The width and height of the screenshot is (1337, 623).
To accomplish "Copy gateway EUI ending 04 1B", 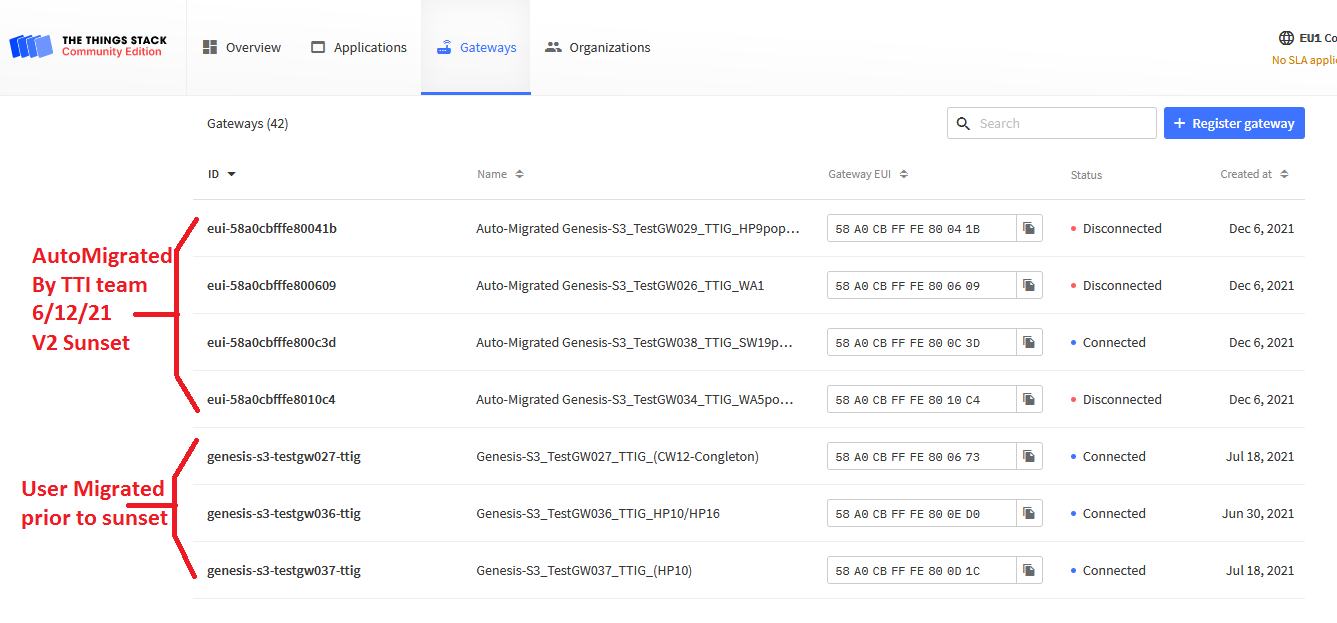I will tap(1028, 229).
